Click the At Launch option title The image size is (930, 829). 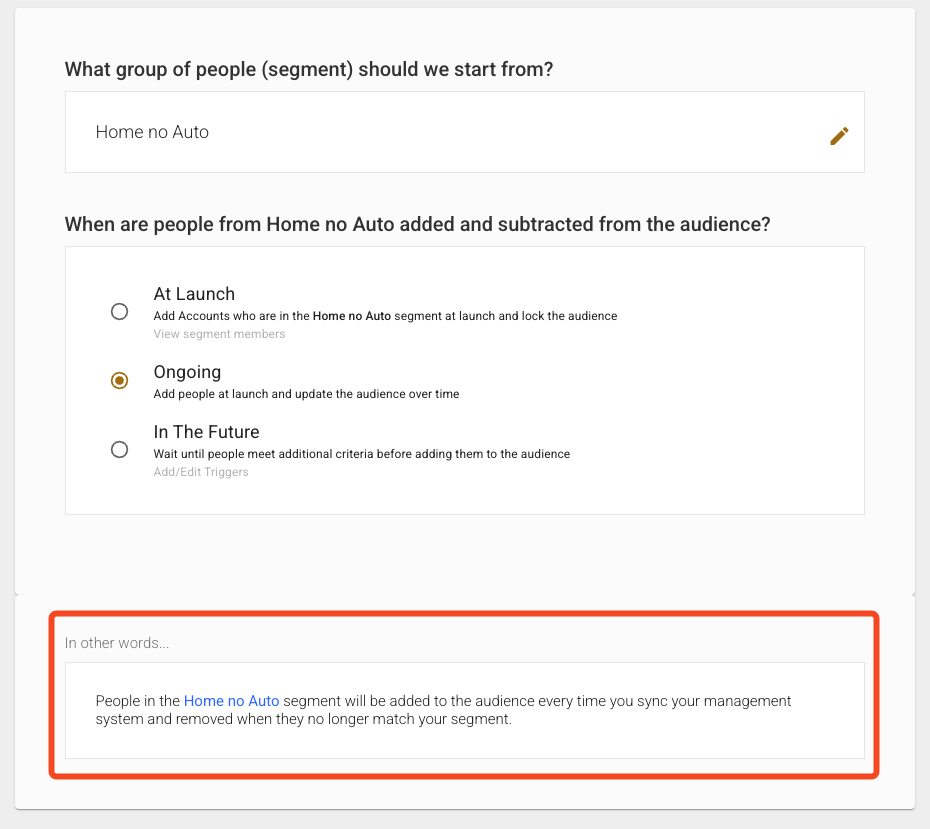click(x=194, y=294)
